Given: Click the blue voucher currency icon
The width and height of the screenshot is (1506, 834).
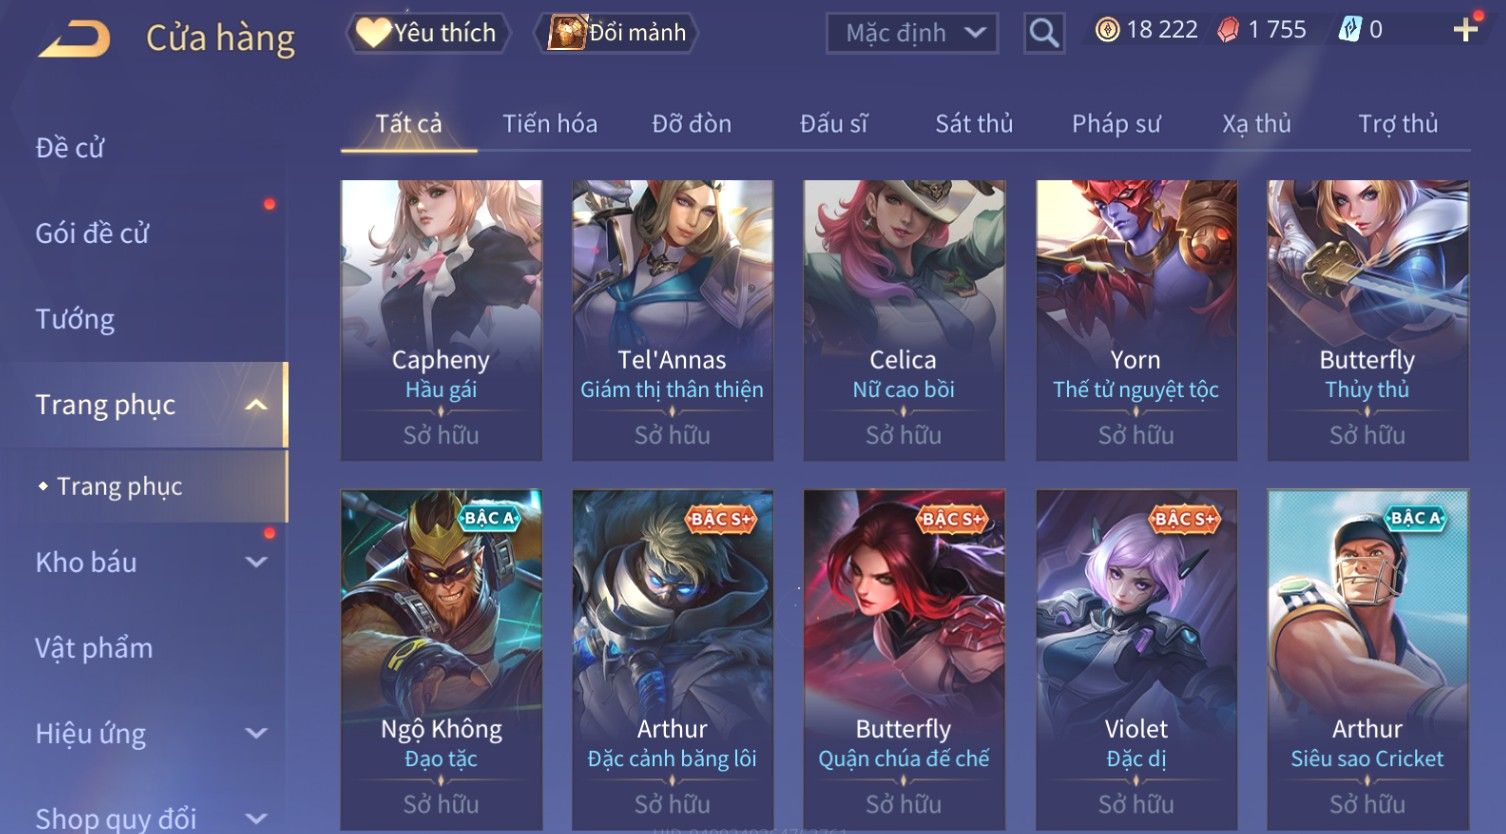Looking at the screenshot, I should click(1350, 30).
